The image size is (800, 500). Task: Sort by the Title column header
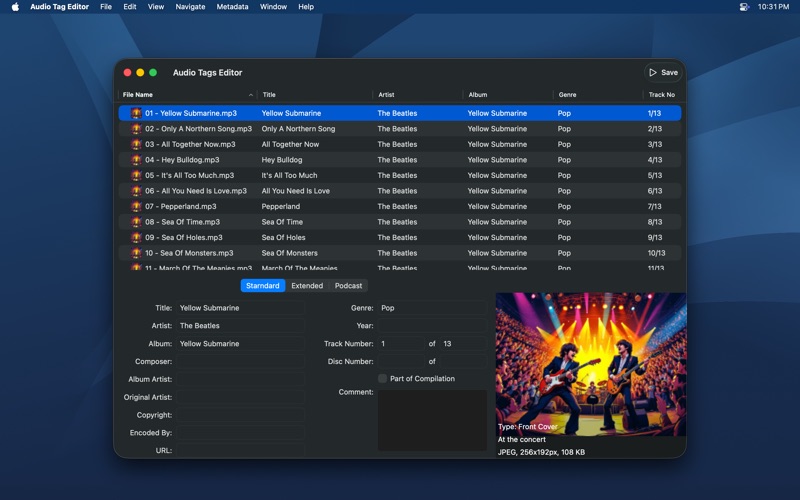pos(315,95)
